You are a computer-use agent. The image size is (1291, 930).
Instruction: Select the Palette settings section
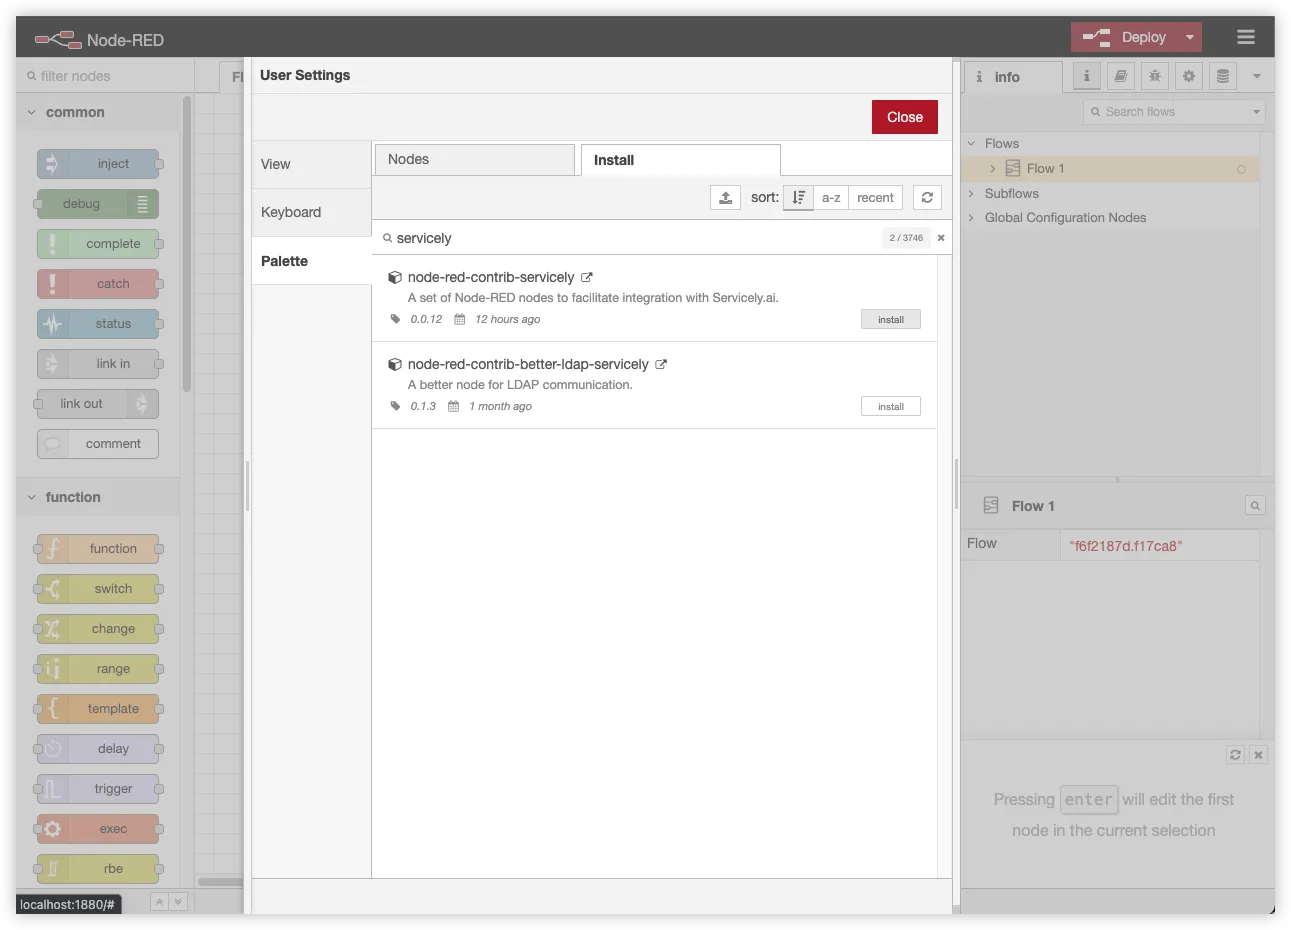pyautogui.click(x=311, y=261)
